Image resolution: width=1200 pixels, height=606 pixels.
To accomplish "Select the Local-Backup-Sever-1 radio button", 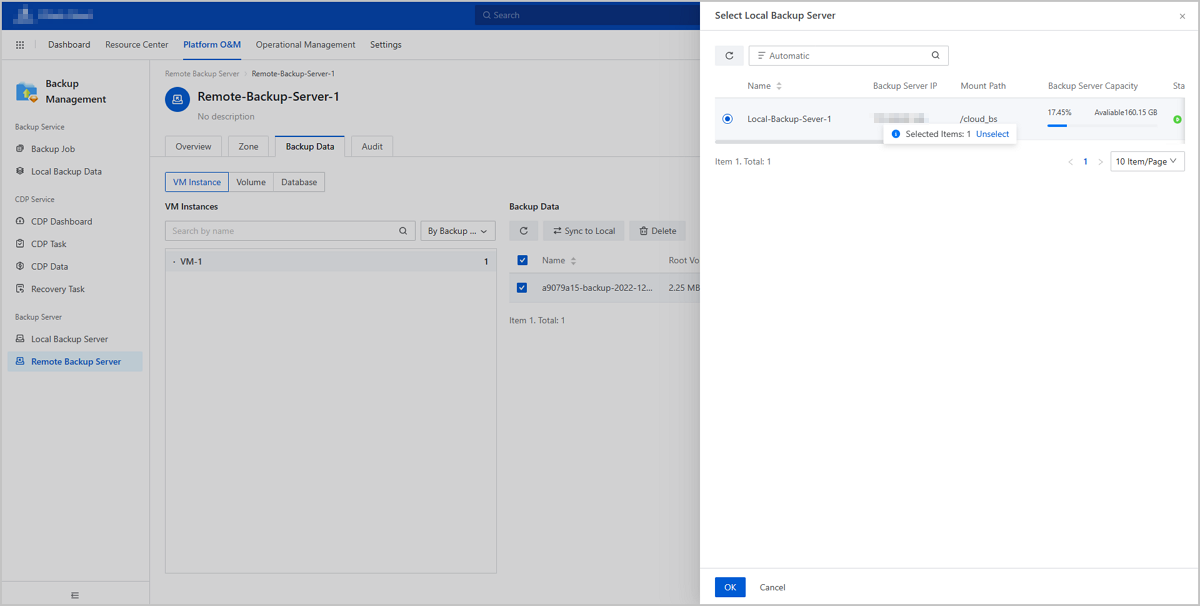I will coord(727,119).
